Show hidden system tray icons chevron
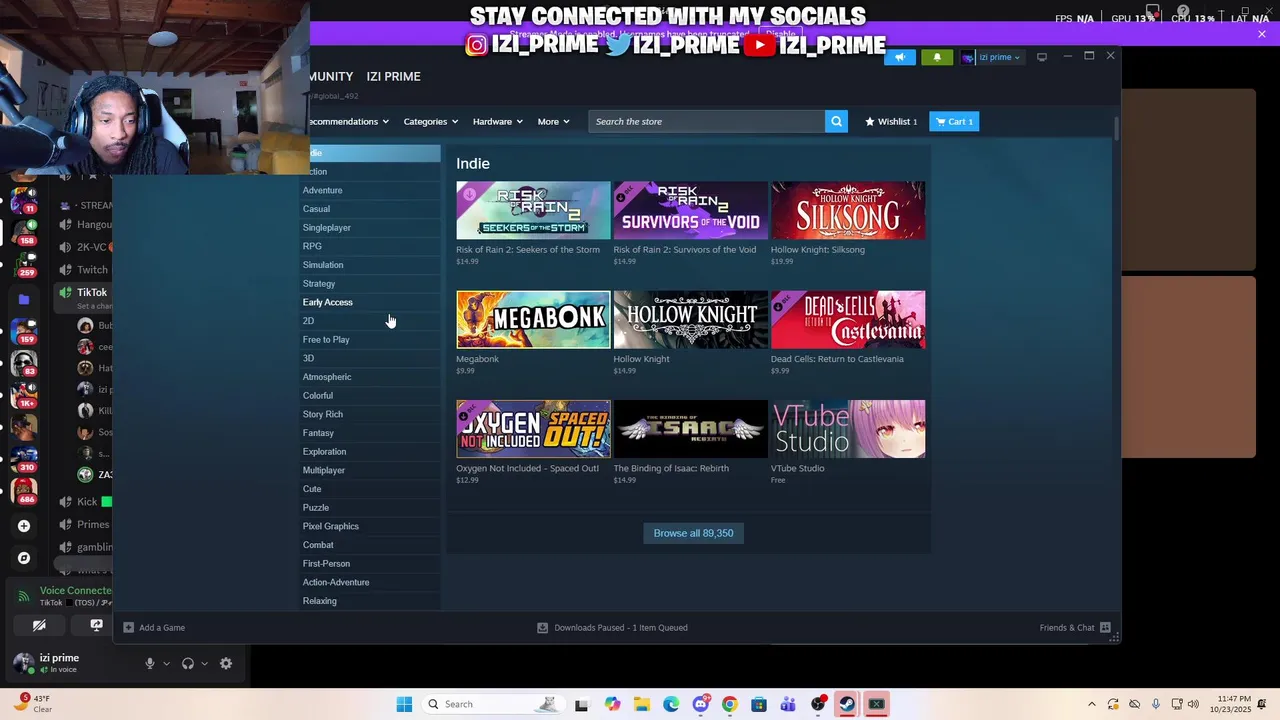1280x720 pixels. pos(1091,704)
